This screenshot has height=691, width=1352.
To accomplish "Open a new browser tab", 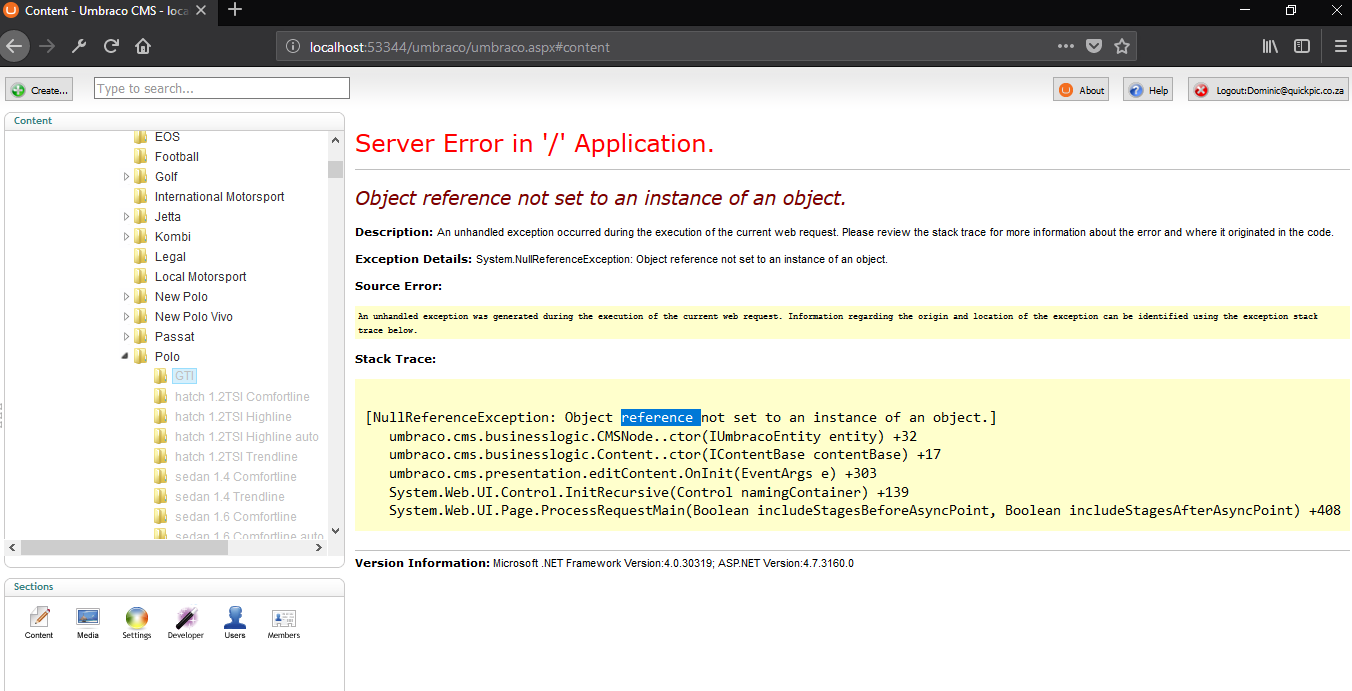I will pyautogui.click(x=235, y=10).
